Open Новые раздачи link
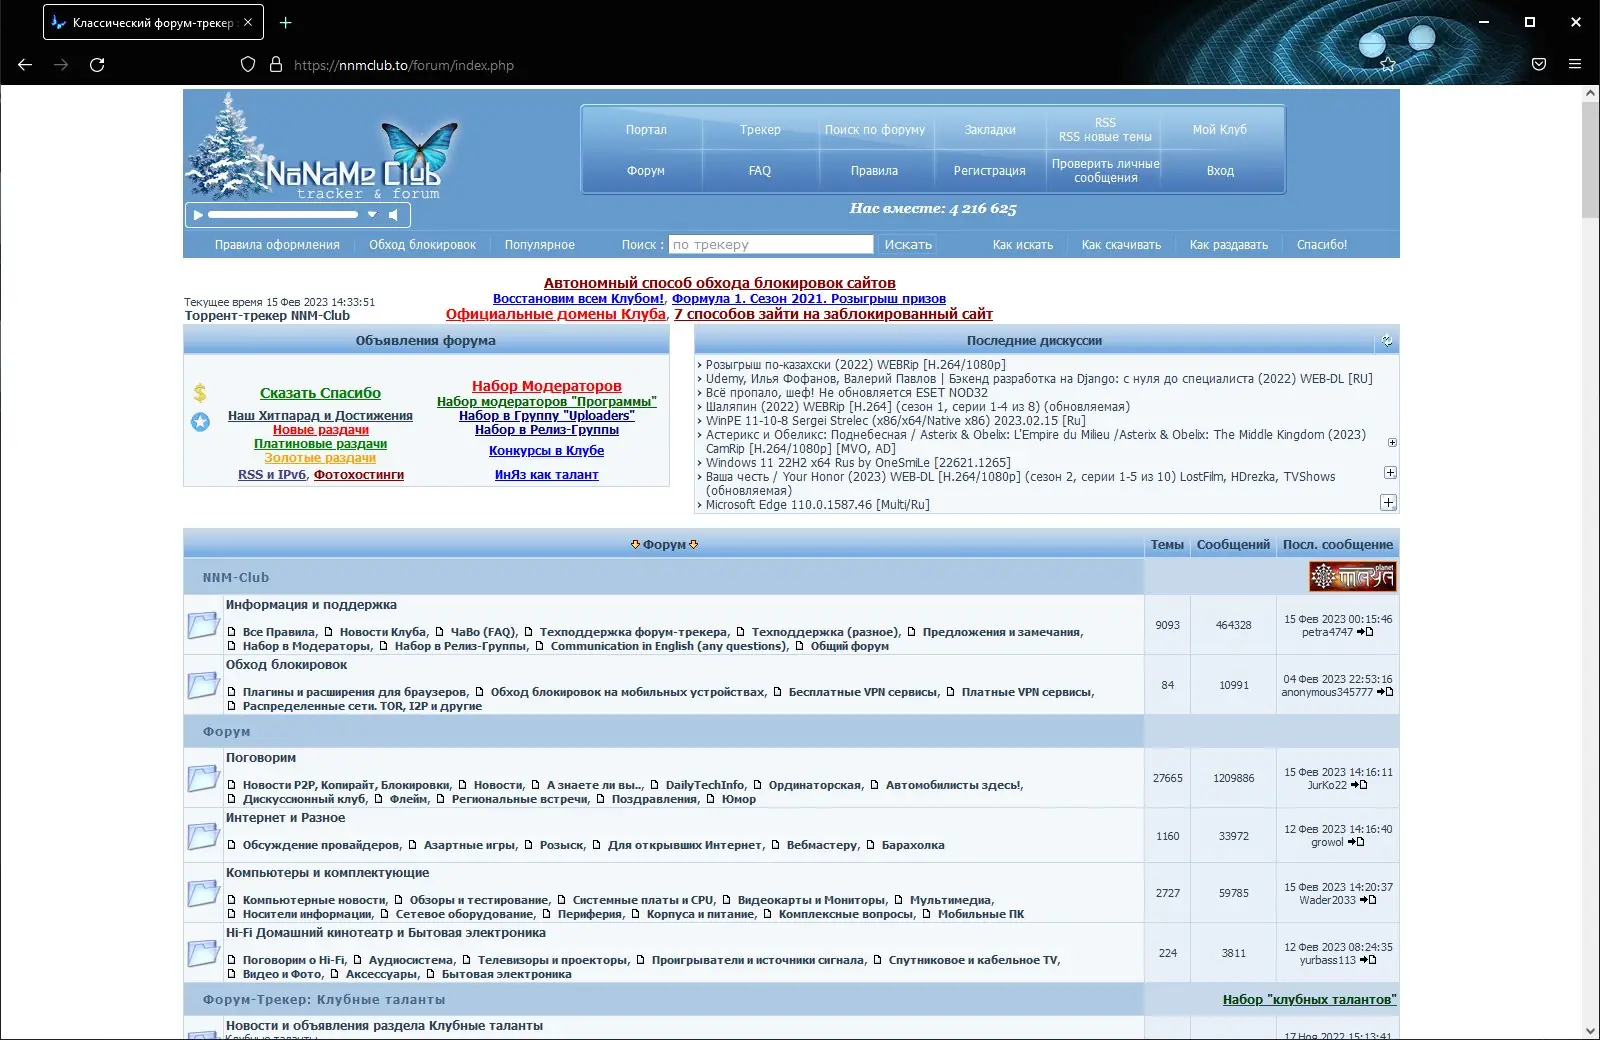 click(321, 430)
